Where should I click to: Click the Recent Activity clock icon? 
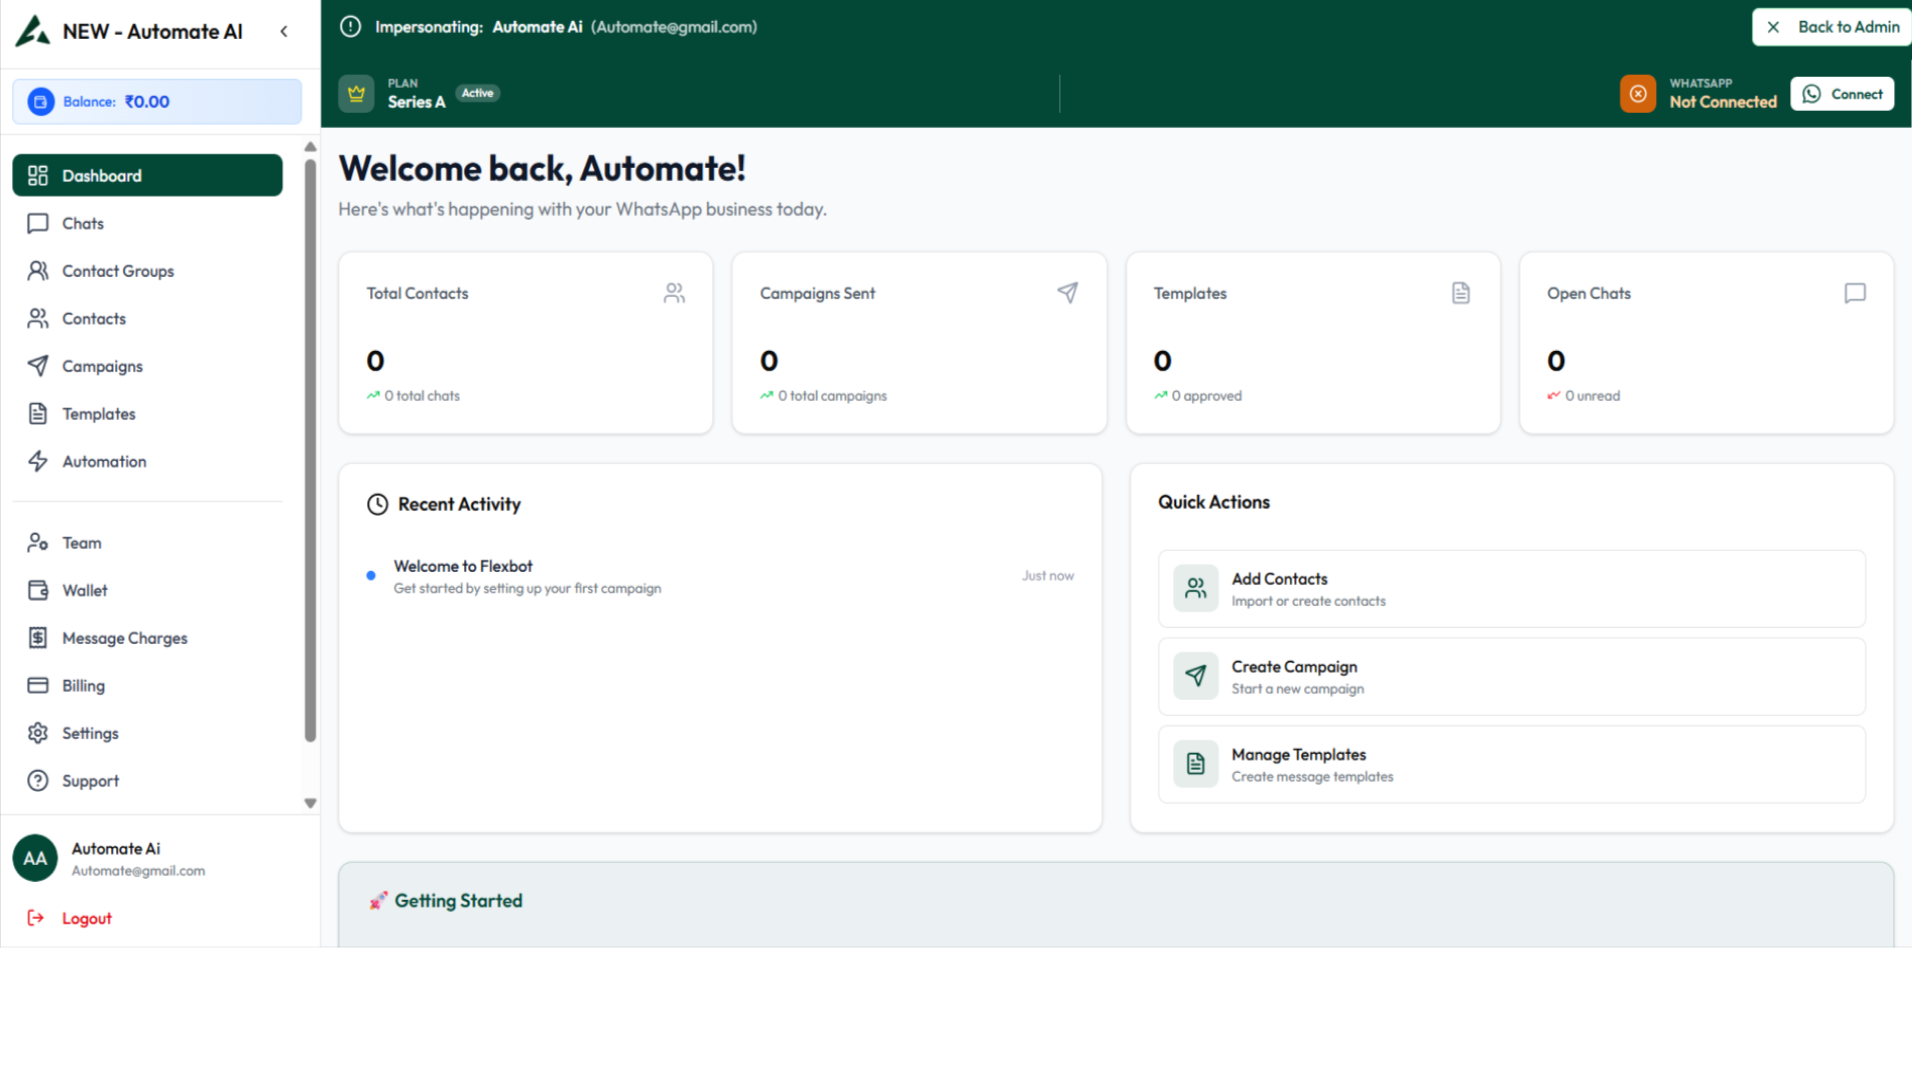pos(377,505)
